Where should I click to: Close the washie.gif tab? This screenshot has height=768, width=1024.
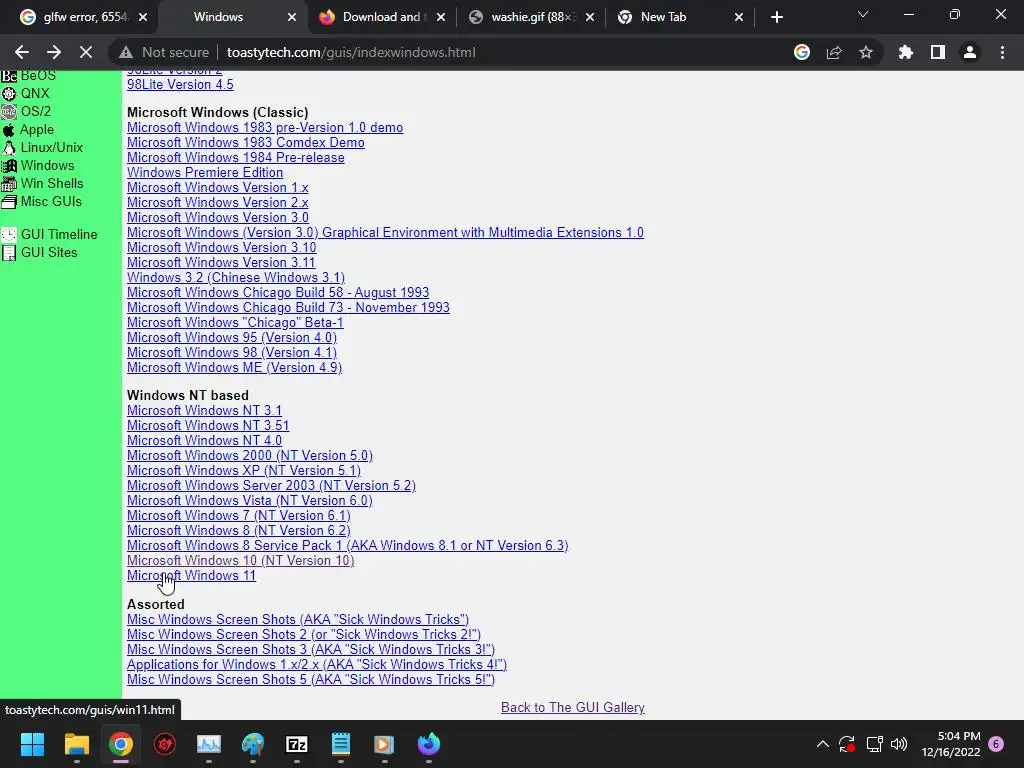point(590,17)
